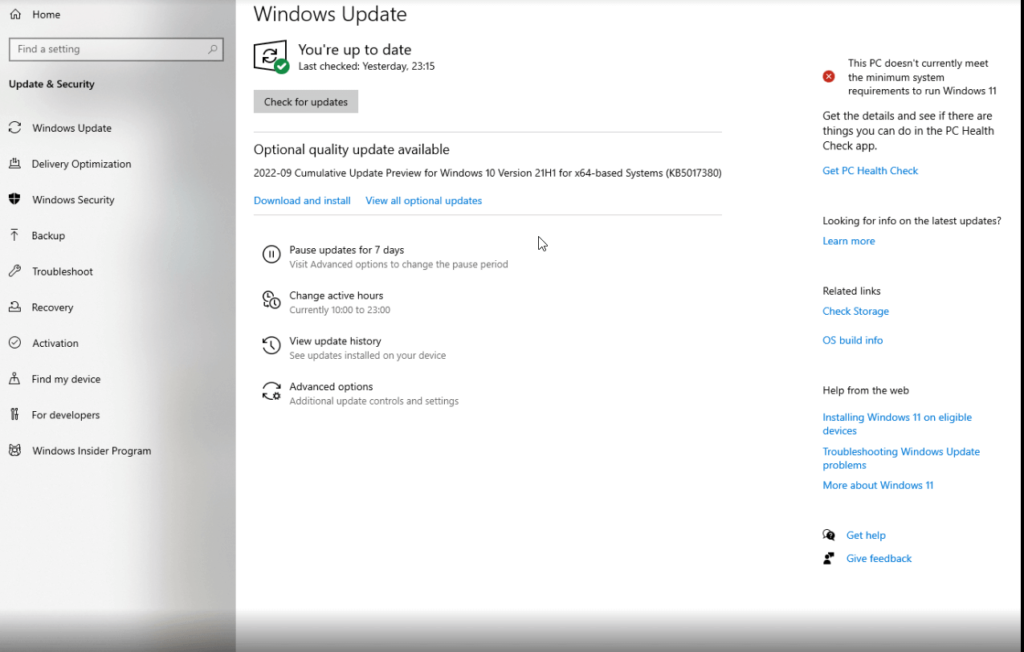This screenshot has height=652, width=1024.
Task: Click the Troubleshoot wrench icon
Action: [x=14, y=270]
